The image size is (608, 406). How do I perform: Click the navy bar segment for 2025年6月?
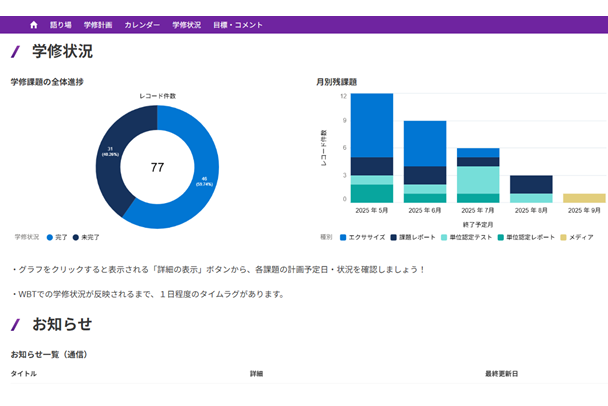click(425, 175)
